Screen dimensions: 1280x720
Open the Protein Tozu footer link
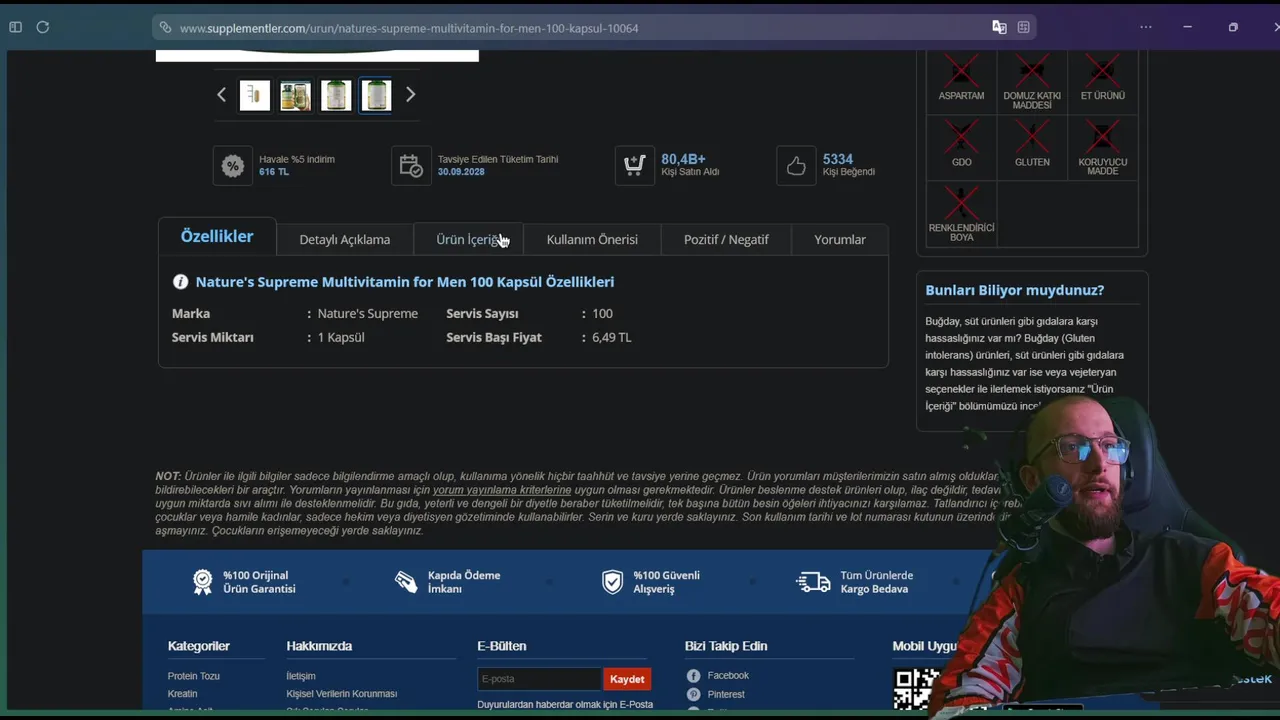tap(194, 676)
